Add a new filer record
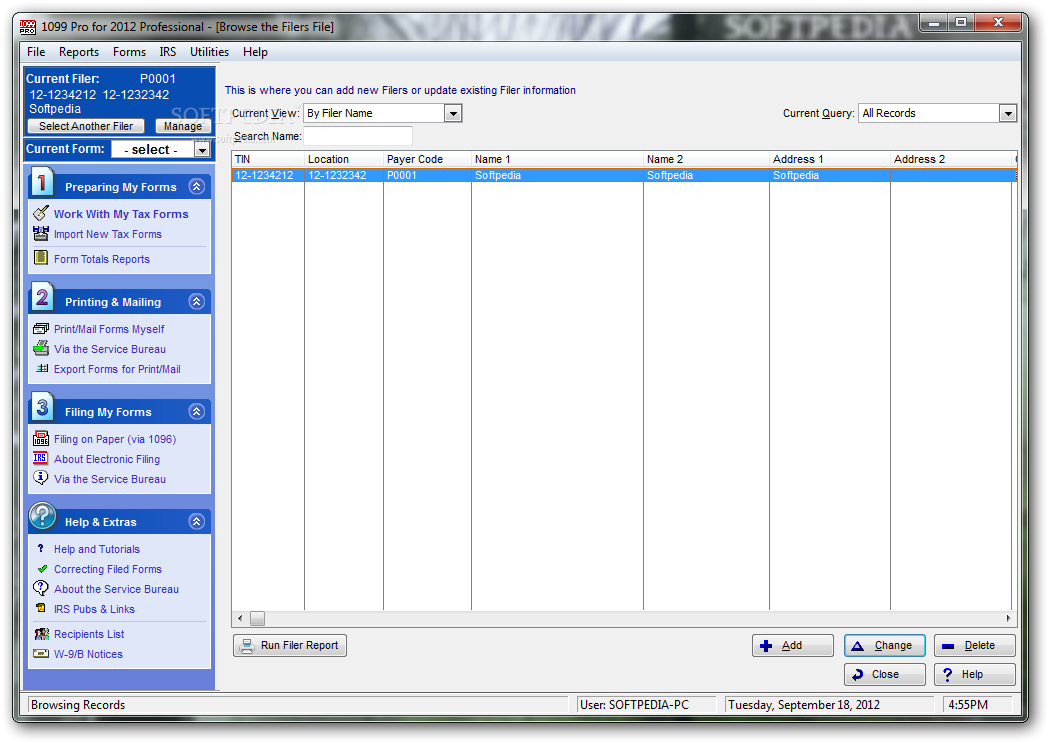Viewport: 1049px width, 743px height. point(793,645)
